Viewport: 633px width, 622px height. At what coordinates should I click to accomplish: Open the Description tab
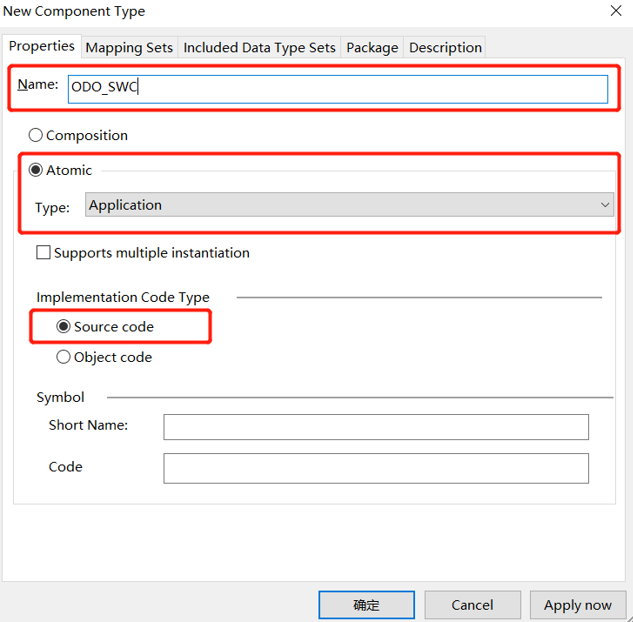tap(445, 48)
